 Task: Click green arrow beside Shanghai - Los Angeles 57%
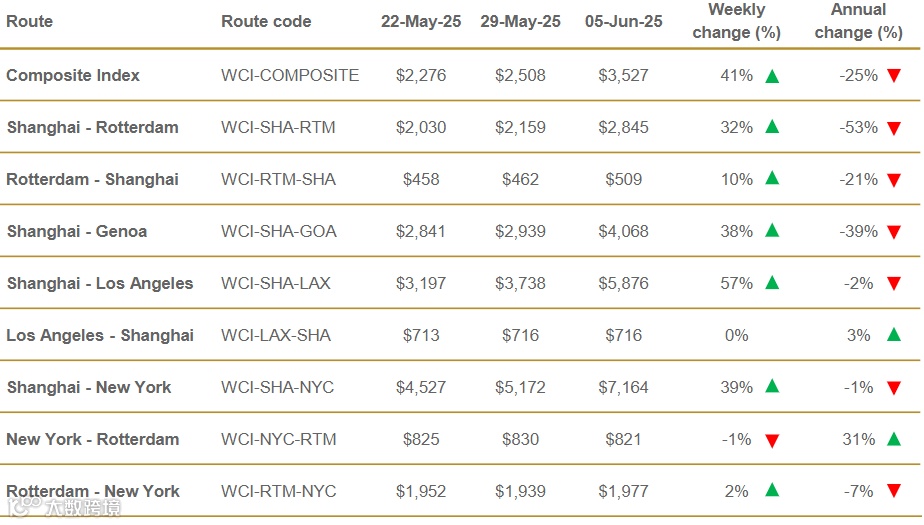pos(771,284)
